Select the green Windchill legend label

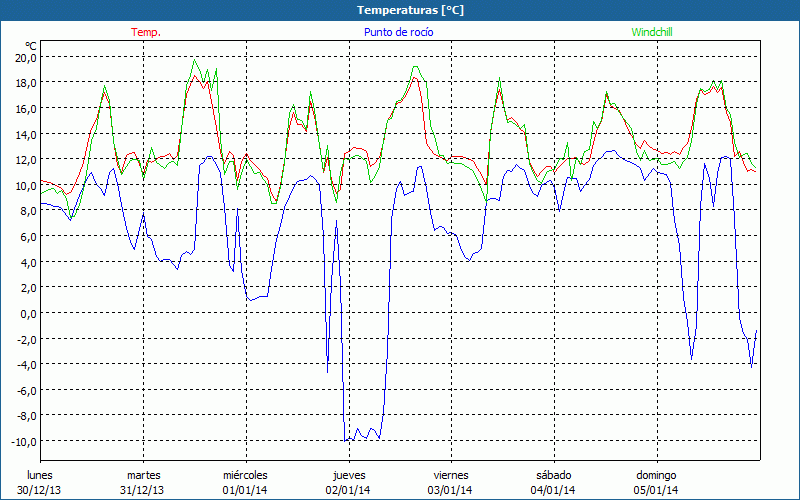click(x=650, y=32)
